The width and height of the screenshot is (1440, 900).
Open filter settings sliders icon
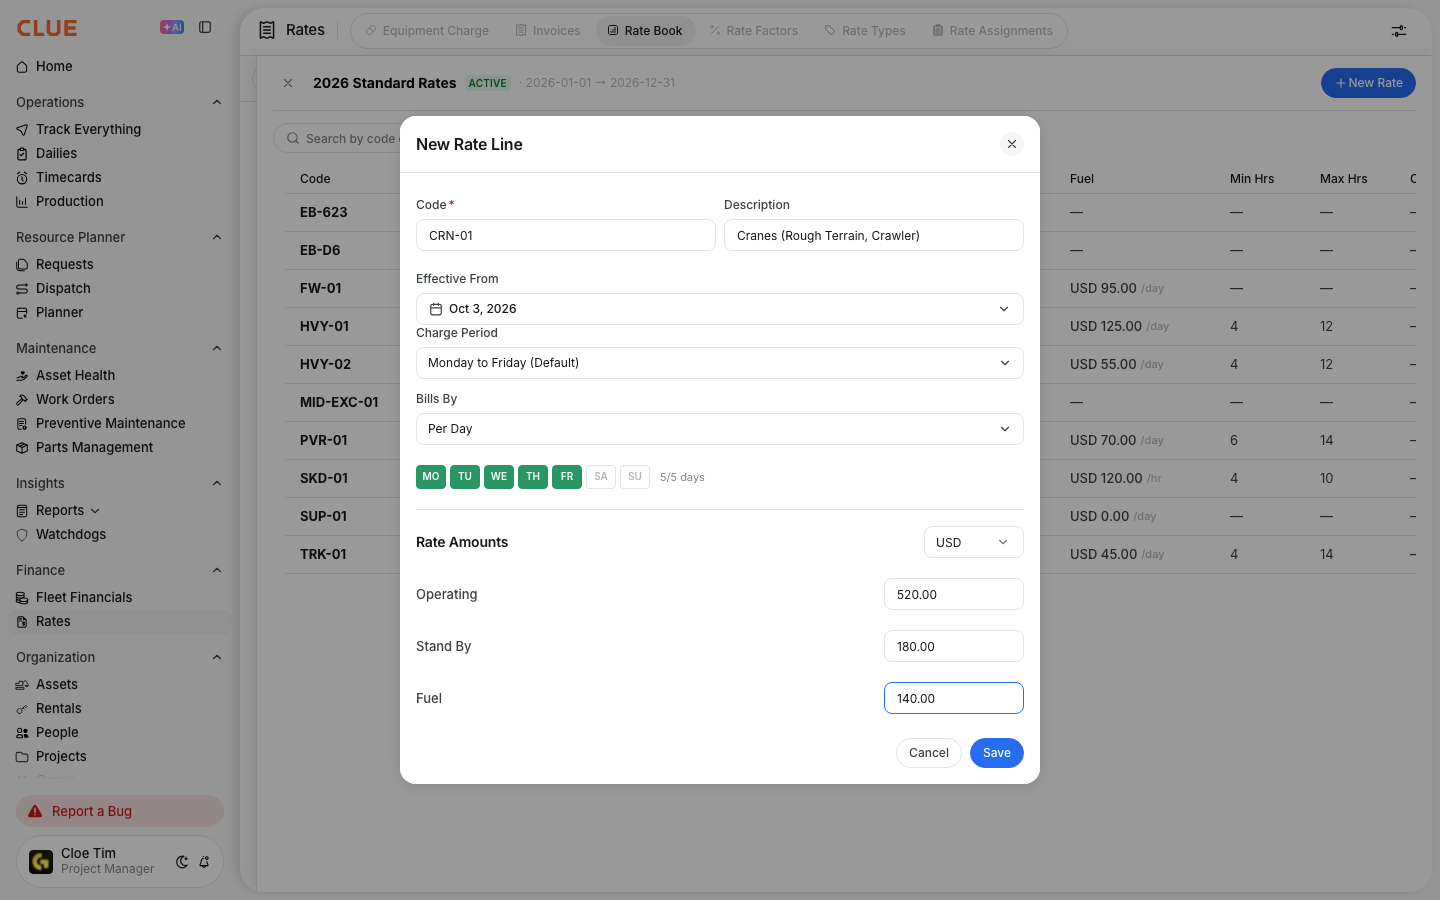(x=1399, y=31)
